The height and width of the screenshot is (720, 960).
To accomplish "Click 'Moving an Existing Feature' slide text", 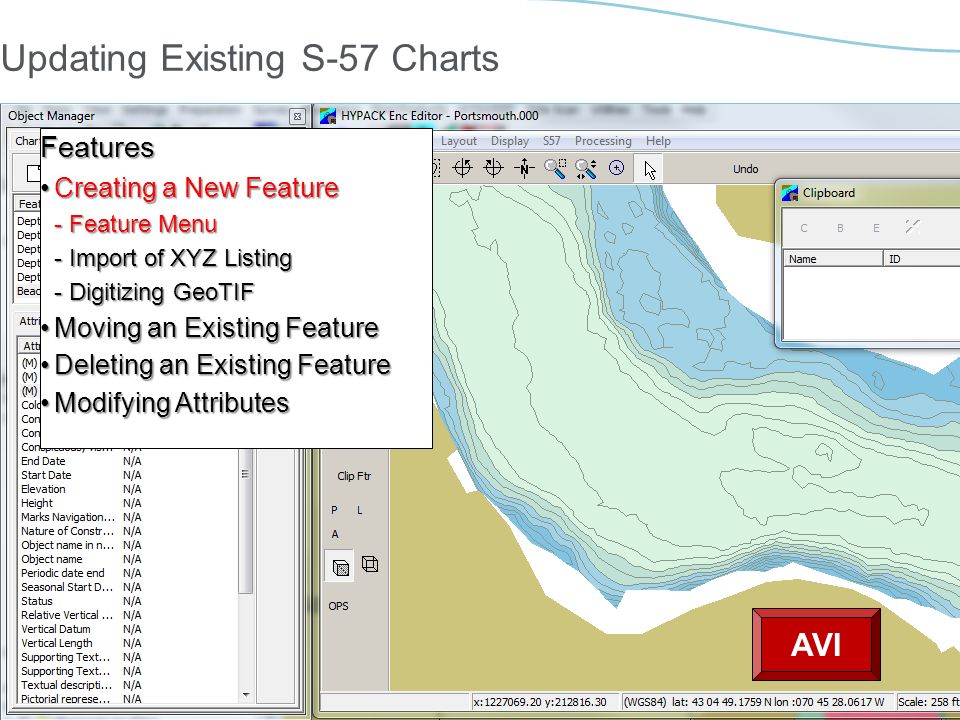I will point(217,328).
